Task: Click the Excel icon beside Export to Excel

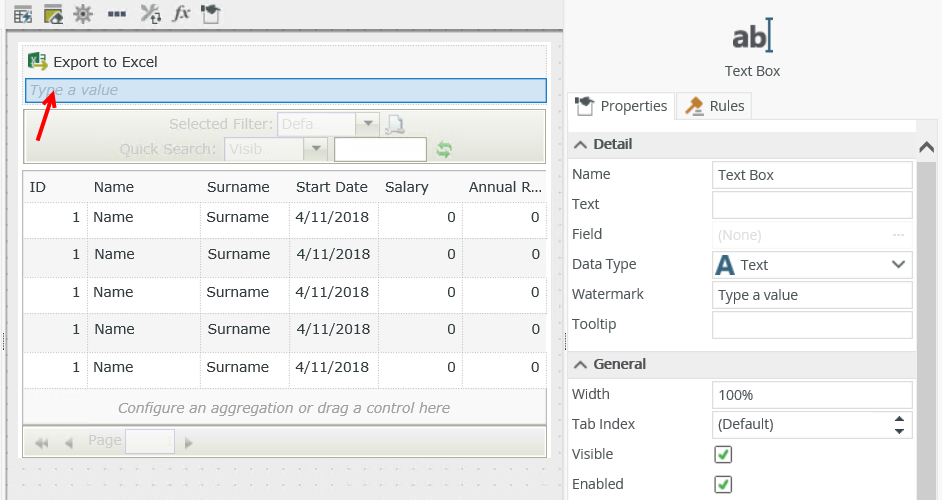Action: point(37,62)
